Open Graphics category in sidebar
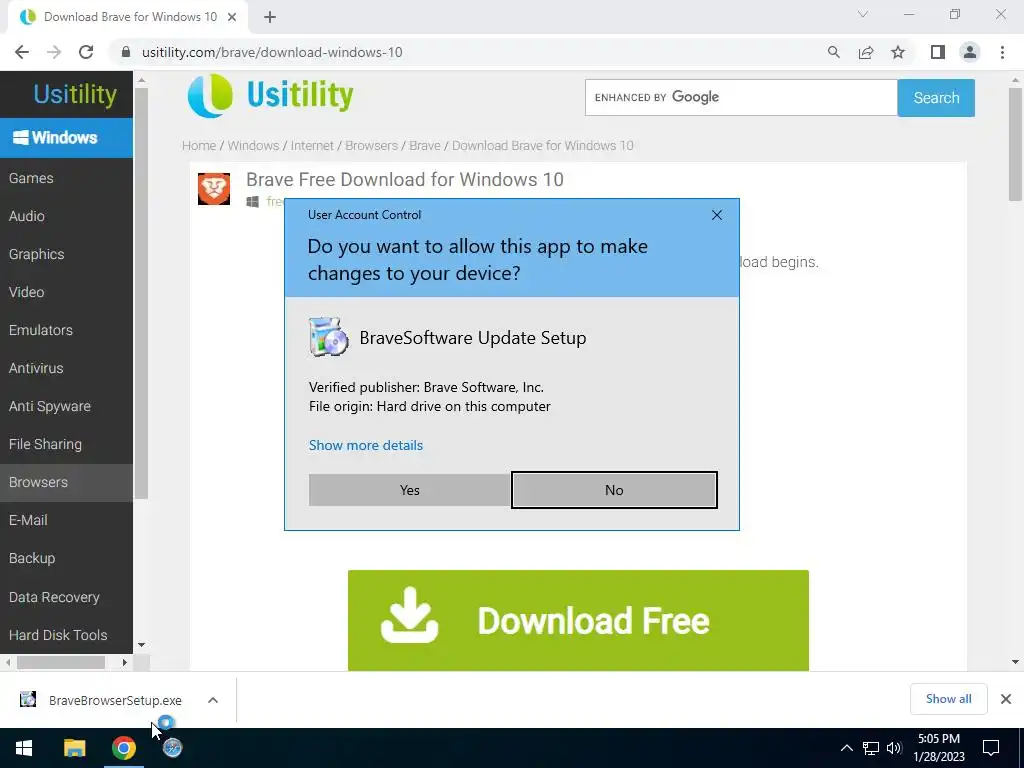 66,254
